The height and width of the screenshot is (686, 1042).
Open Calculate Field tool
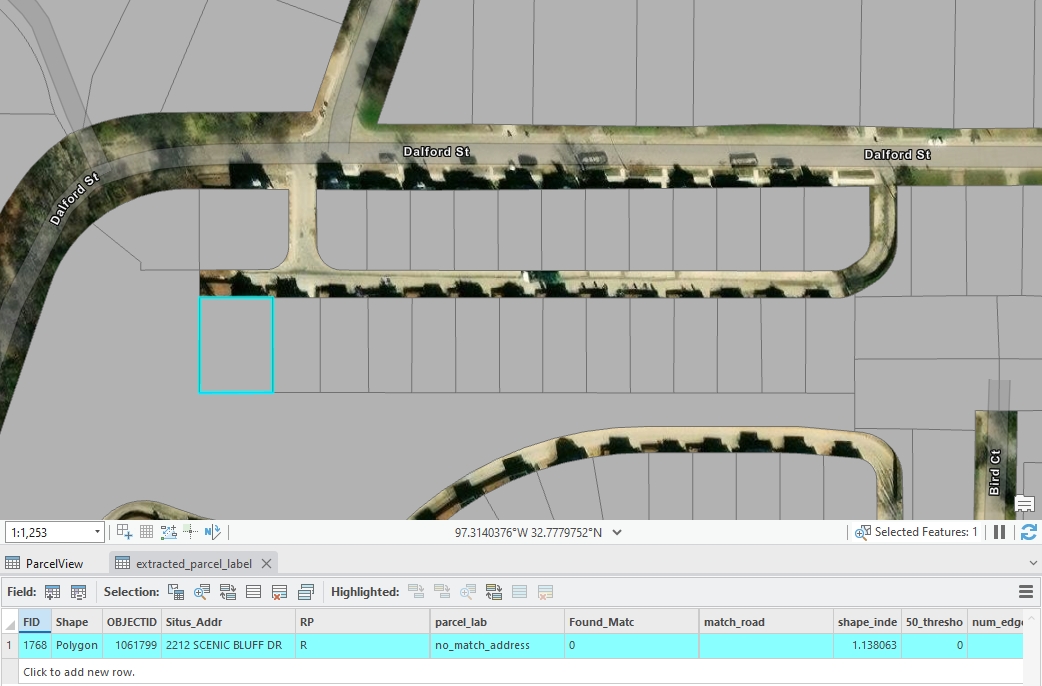(x=78, y=592)
